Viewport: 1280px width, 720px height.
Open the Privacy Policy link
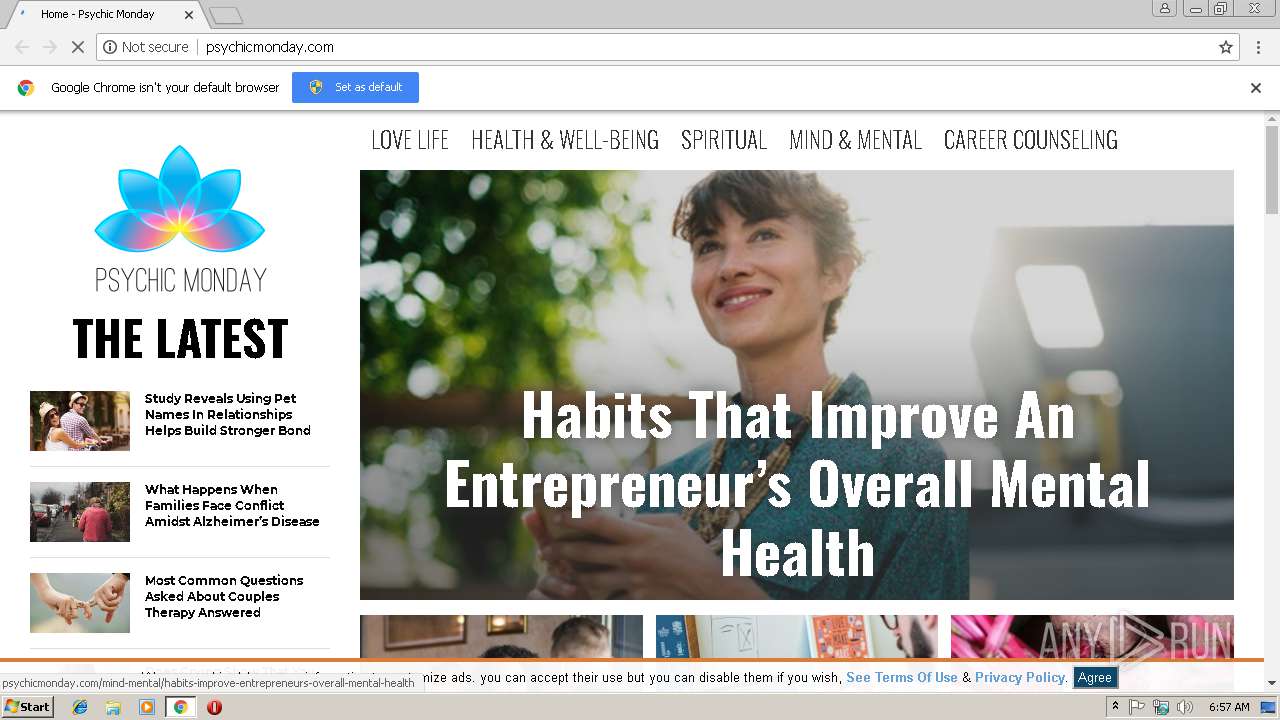click(1019, 677)
